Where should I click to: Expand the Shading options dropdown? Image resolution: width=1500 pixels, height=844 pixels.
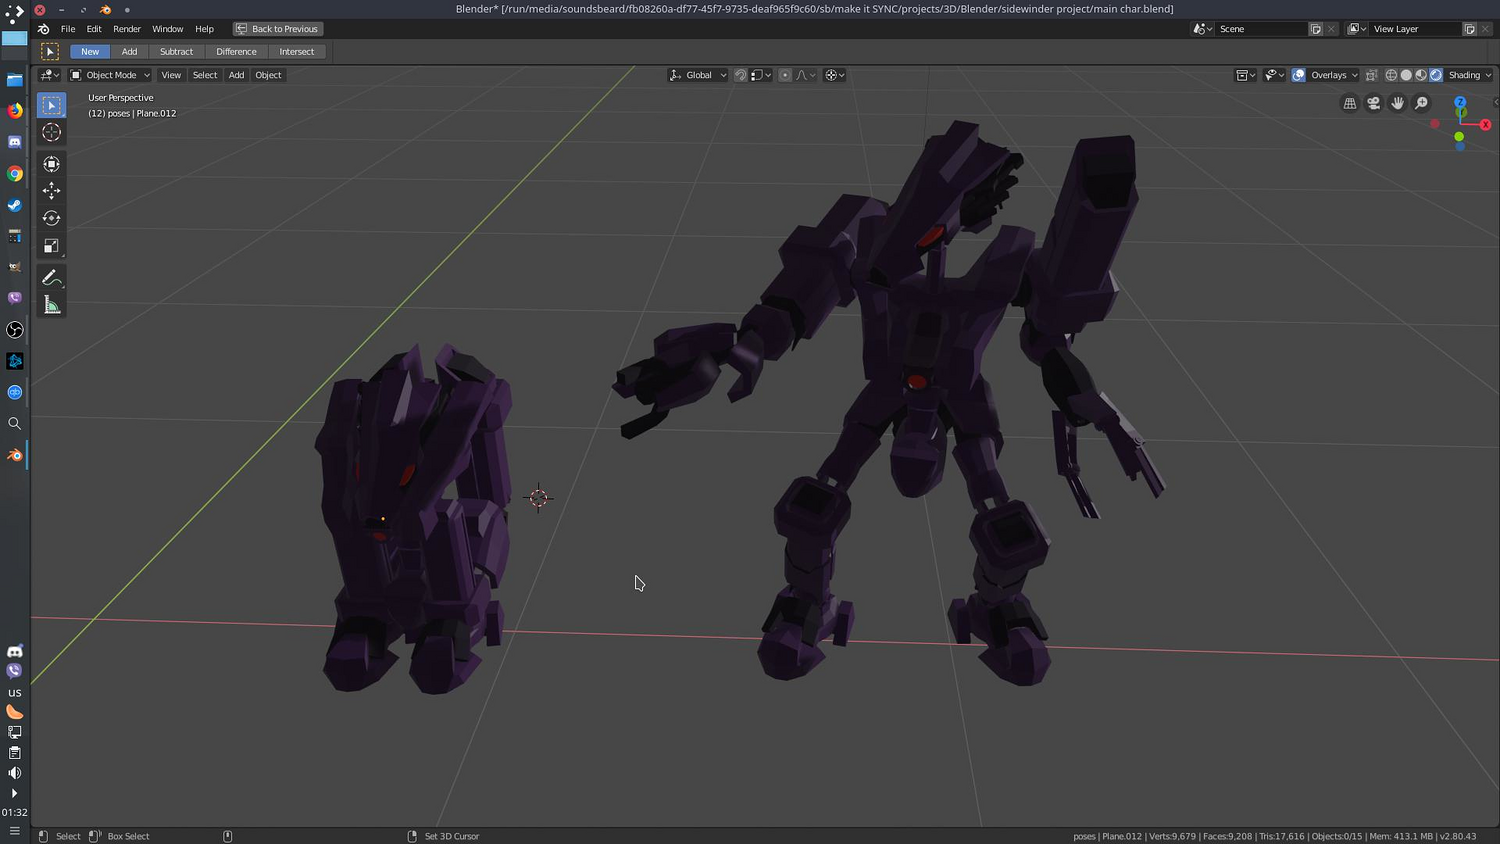(1470, 75)
